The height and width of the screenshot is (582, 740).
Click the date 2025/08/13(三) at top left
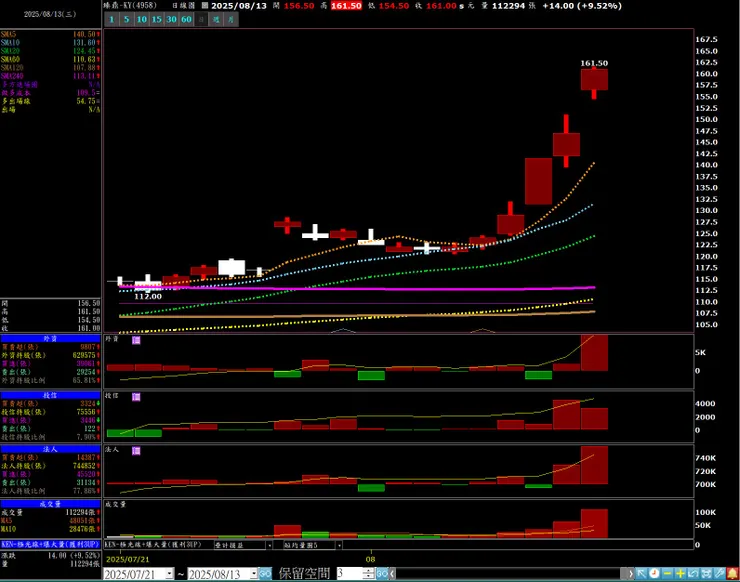pyautogui.click(x=50, y=14)
